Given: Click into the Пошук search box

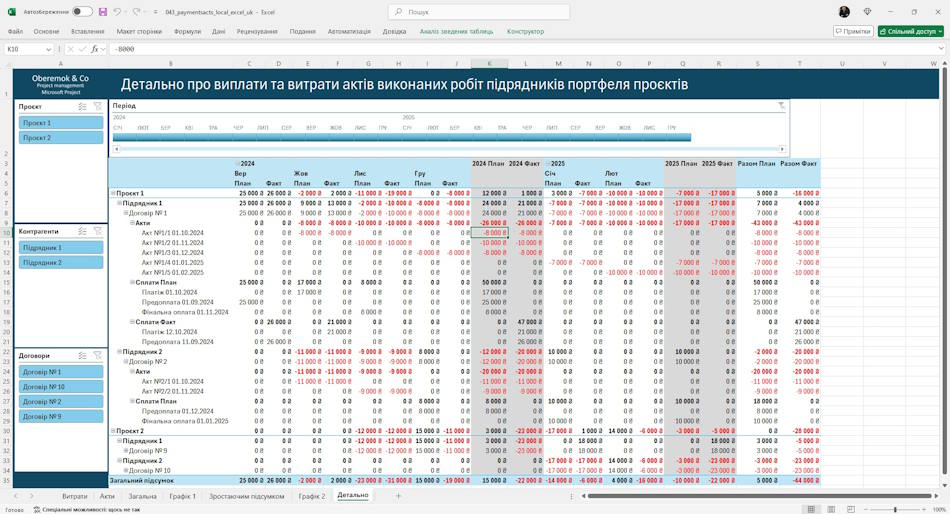Looking at the screenshot, I should pyautogui.click(x=479, y=12).
